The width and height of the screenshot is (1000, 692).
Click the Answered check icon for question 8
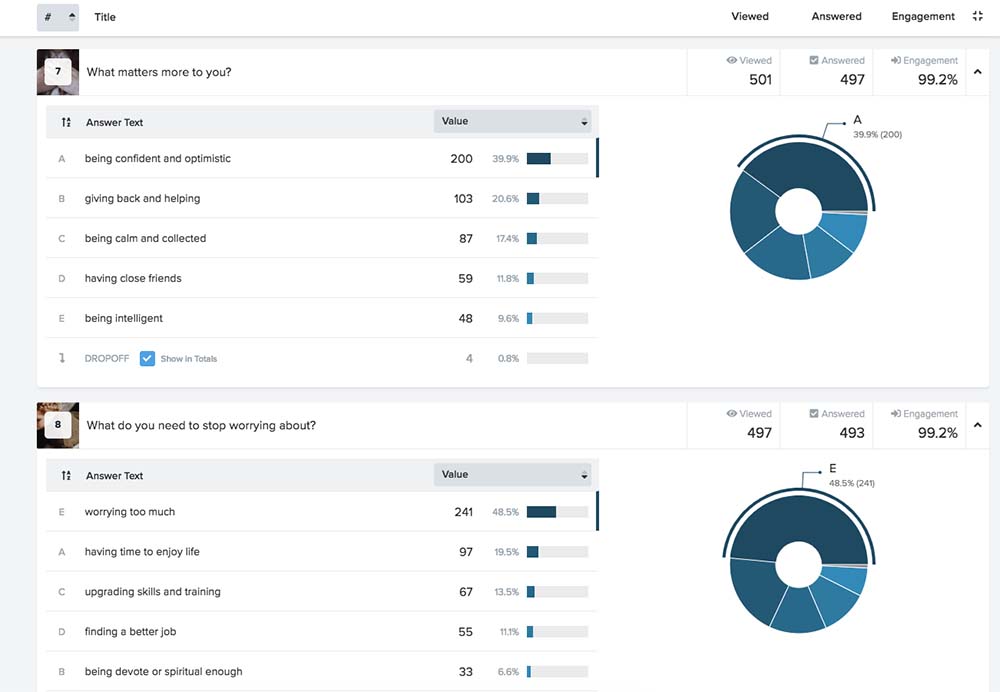(814, 413)
